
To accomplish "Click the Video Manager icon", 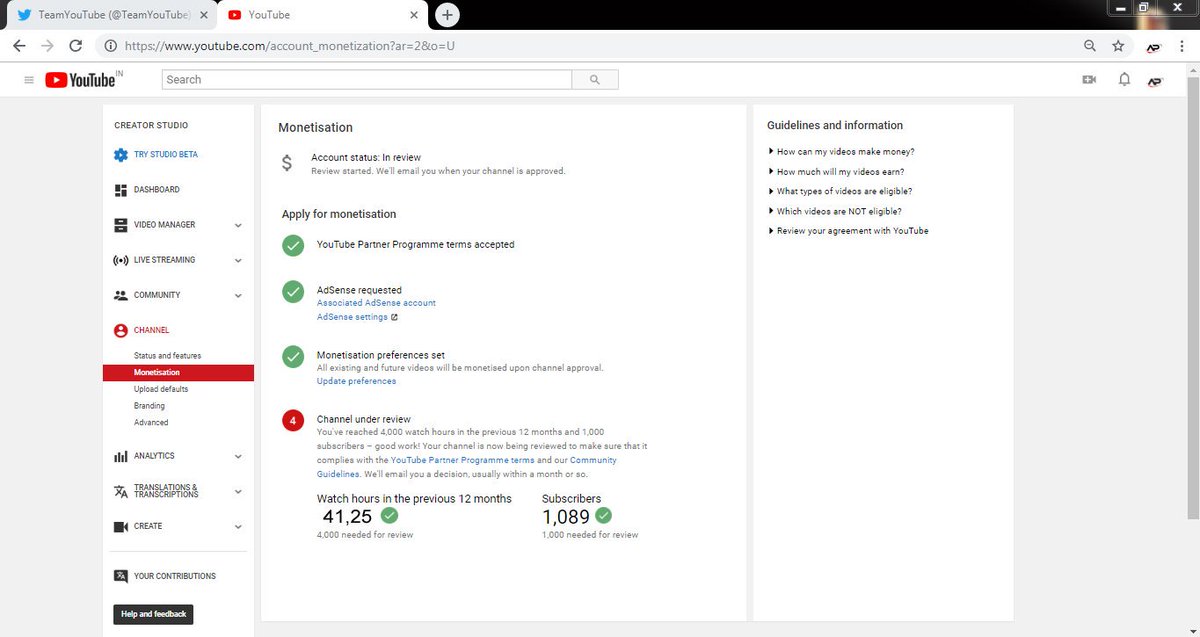I will coord(121,225).
